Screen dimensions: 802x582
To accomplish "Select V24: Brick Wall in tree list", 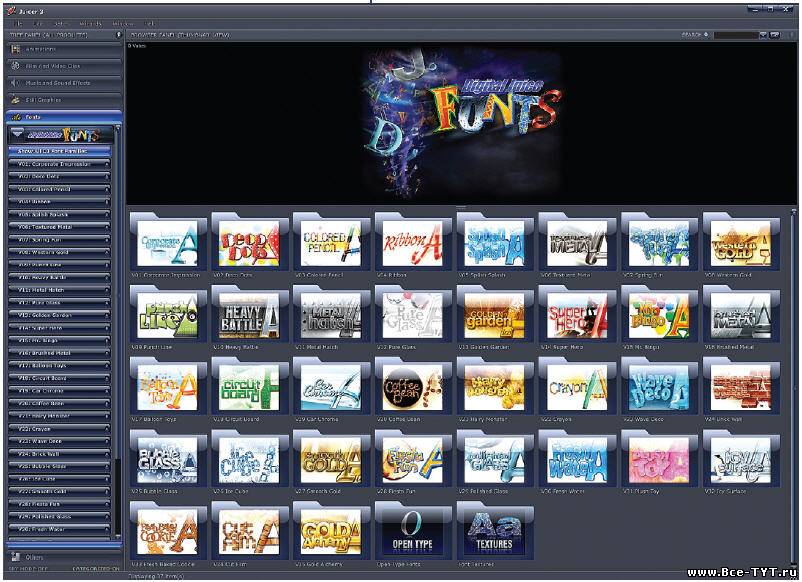I will coord(59,454).
